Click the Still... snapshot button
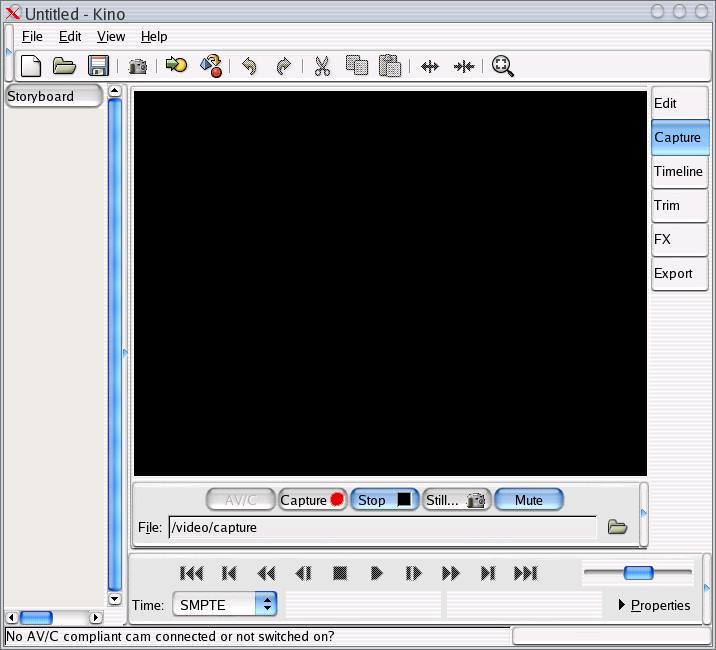 click(456, 500)
